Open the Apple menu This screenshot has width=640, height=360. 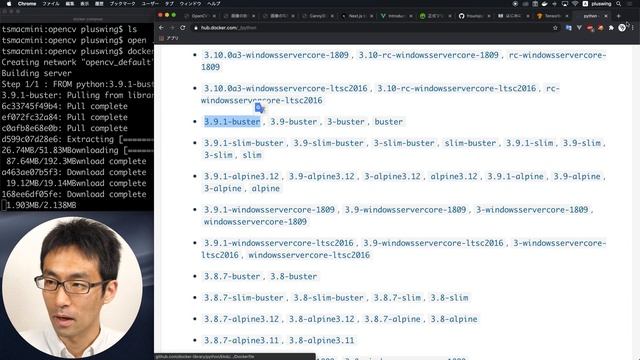coord(9,4)
